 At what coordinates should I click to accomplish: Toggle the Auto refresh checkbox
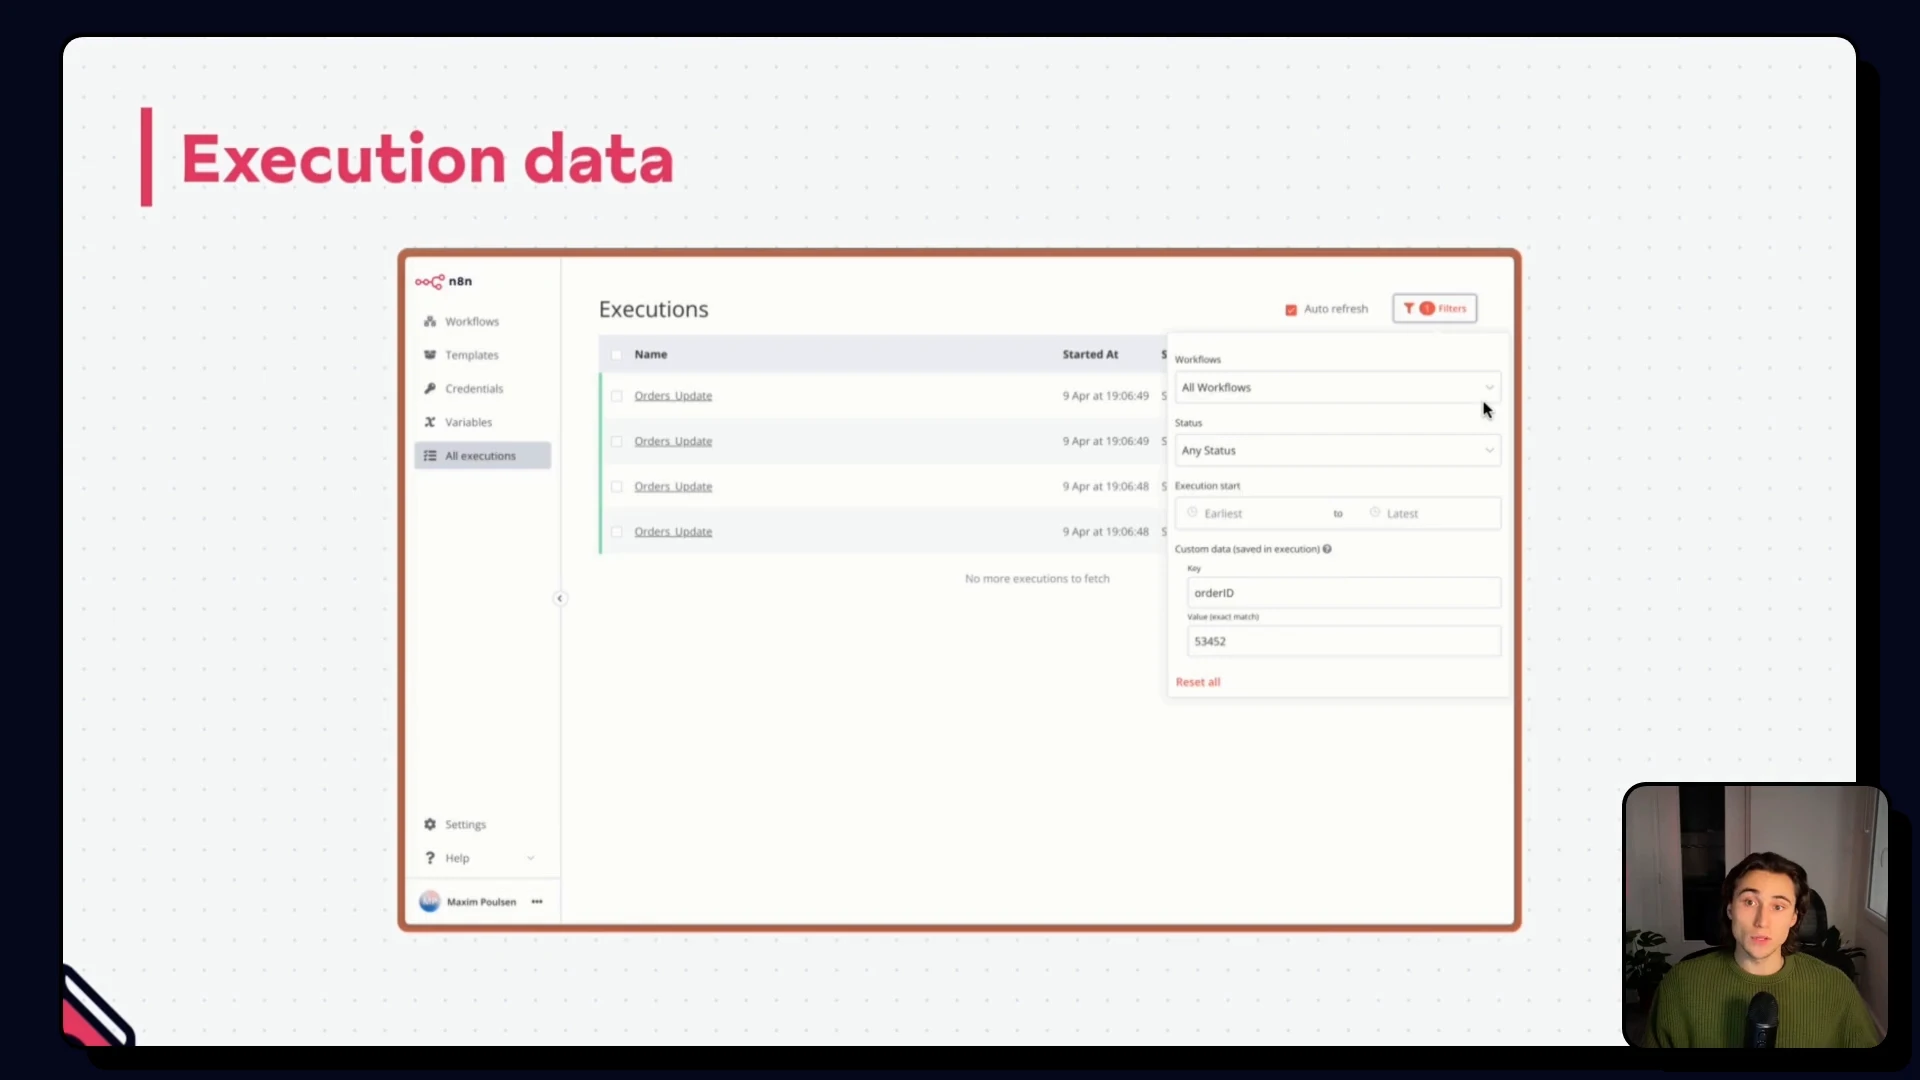click(x=1291, y=310)
